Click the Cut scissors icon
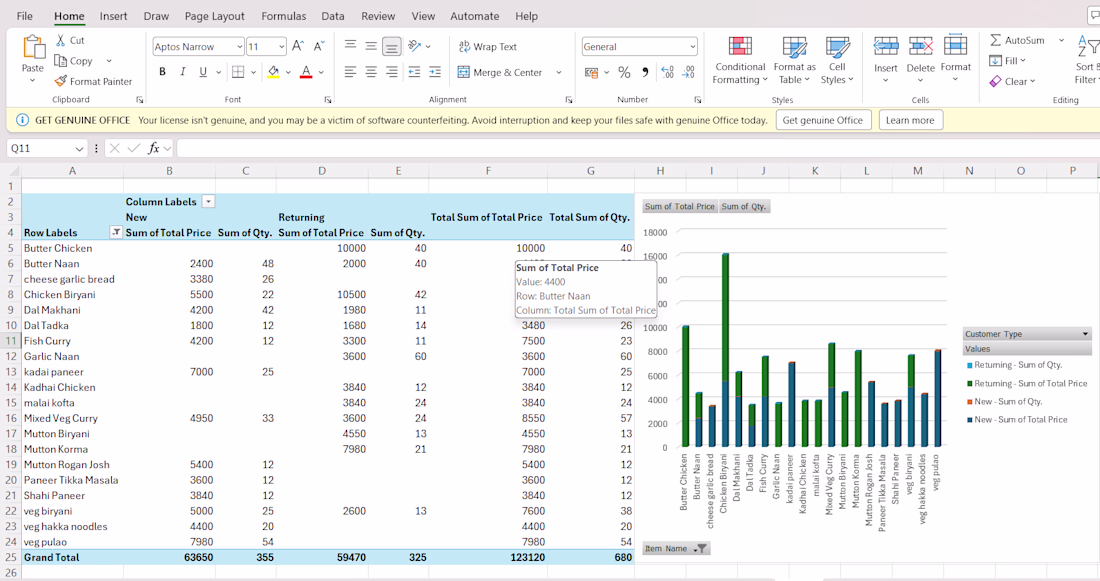 (61, 40)
